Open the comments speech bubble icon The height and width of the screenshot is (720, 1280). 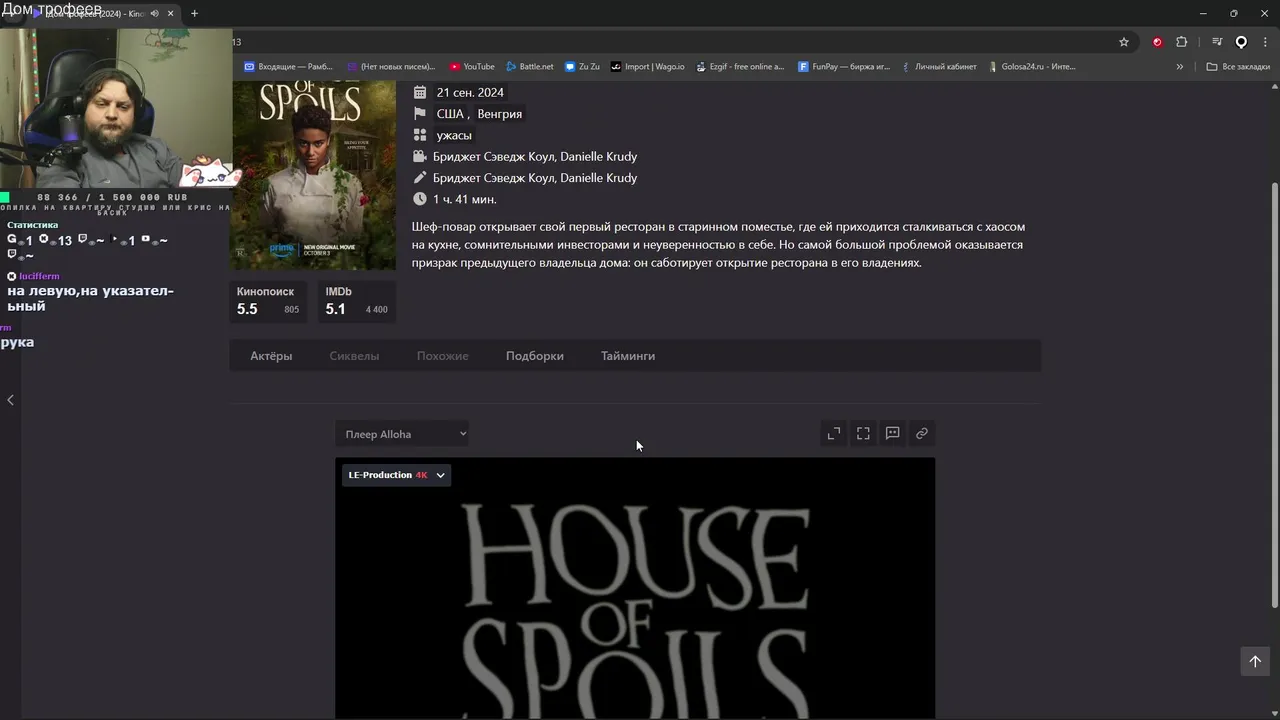coord(893,433)
